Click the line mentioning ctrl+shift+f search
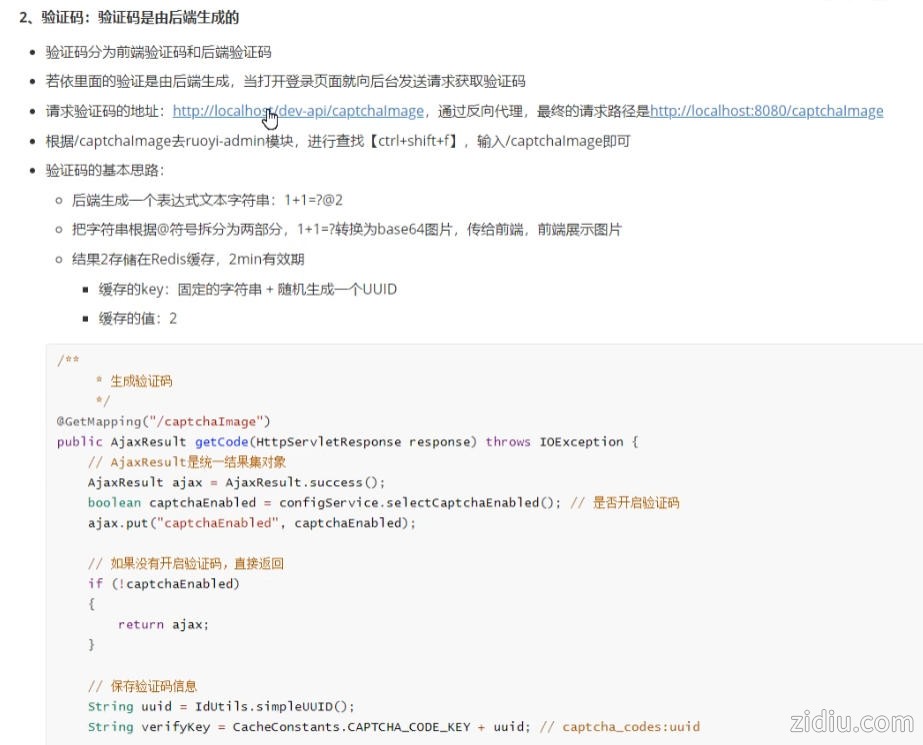Image resolution: width=923 pixels, height=745 pixels. (x=338, y=141)
